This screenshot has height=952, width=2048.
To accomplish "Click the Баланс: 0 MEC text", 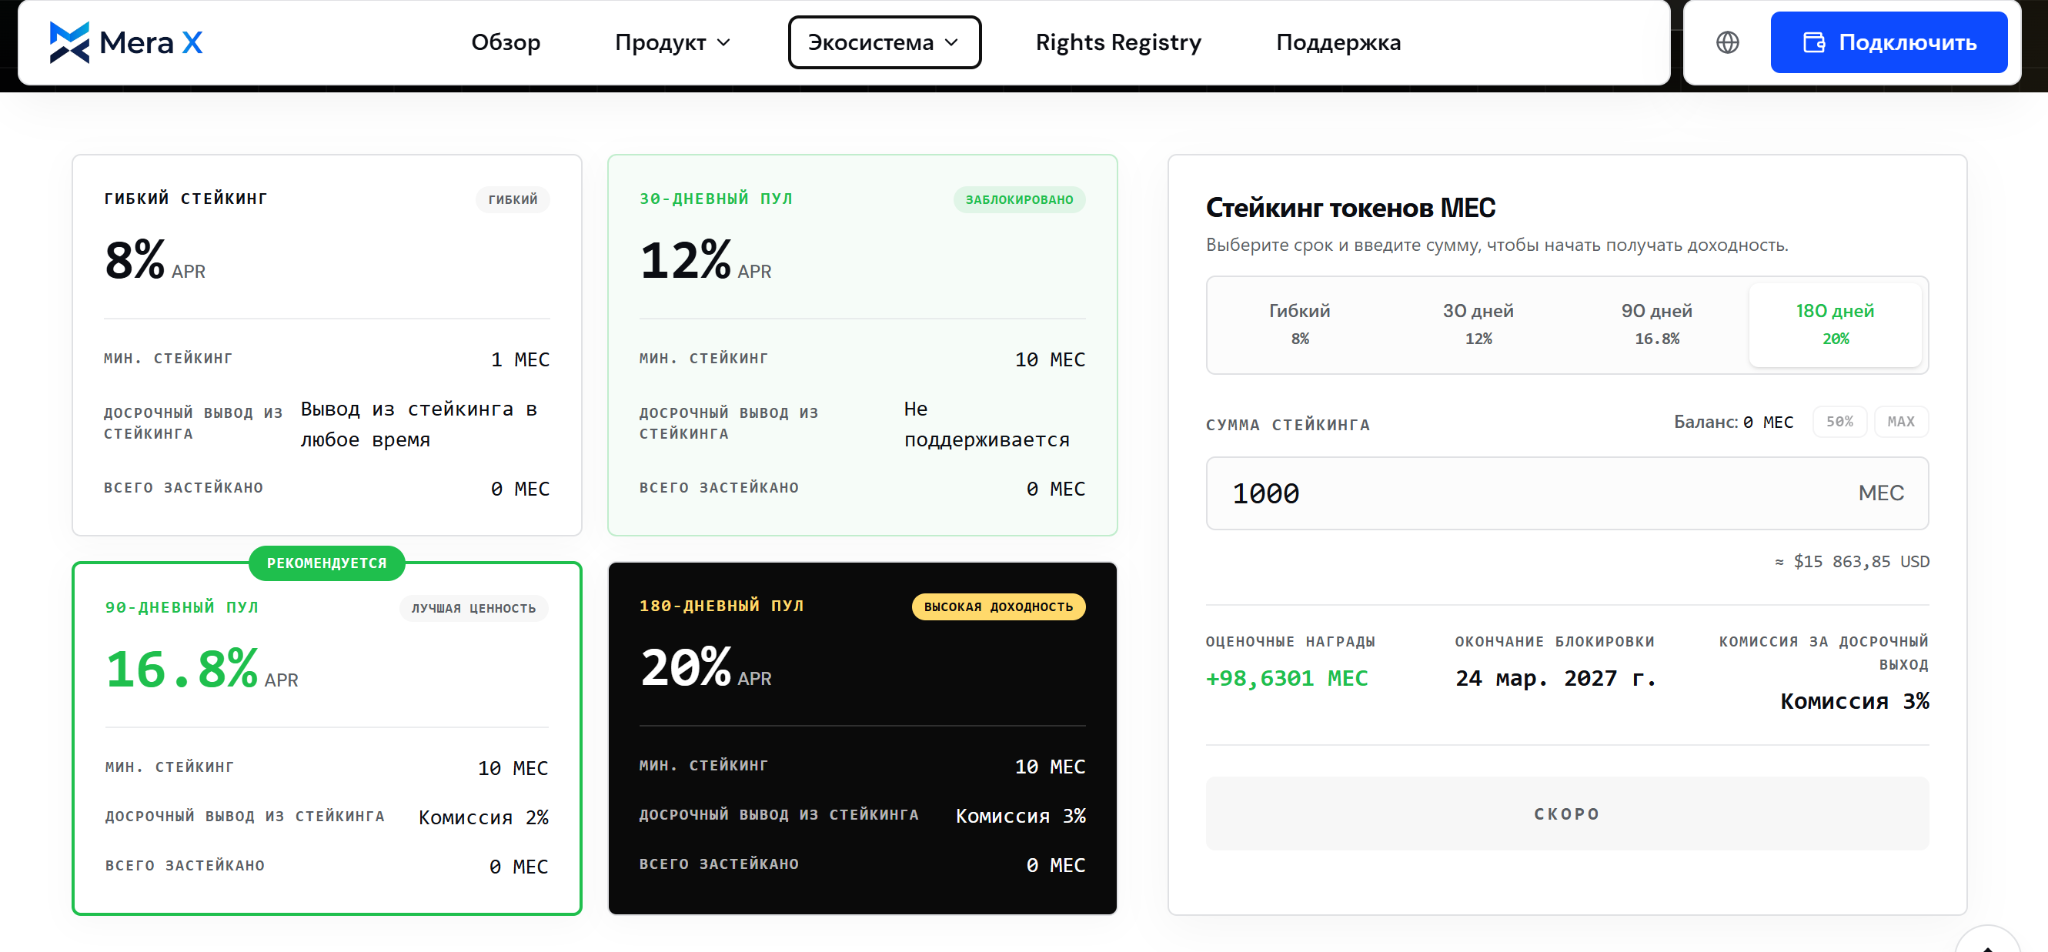I will [x=1733, y=422].
